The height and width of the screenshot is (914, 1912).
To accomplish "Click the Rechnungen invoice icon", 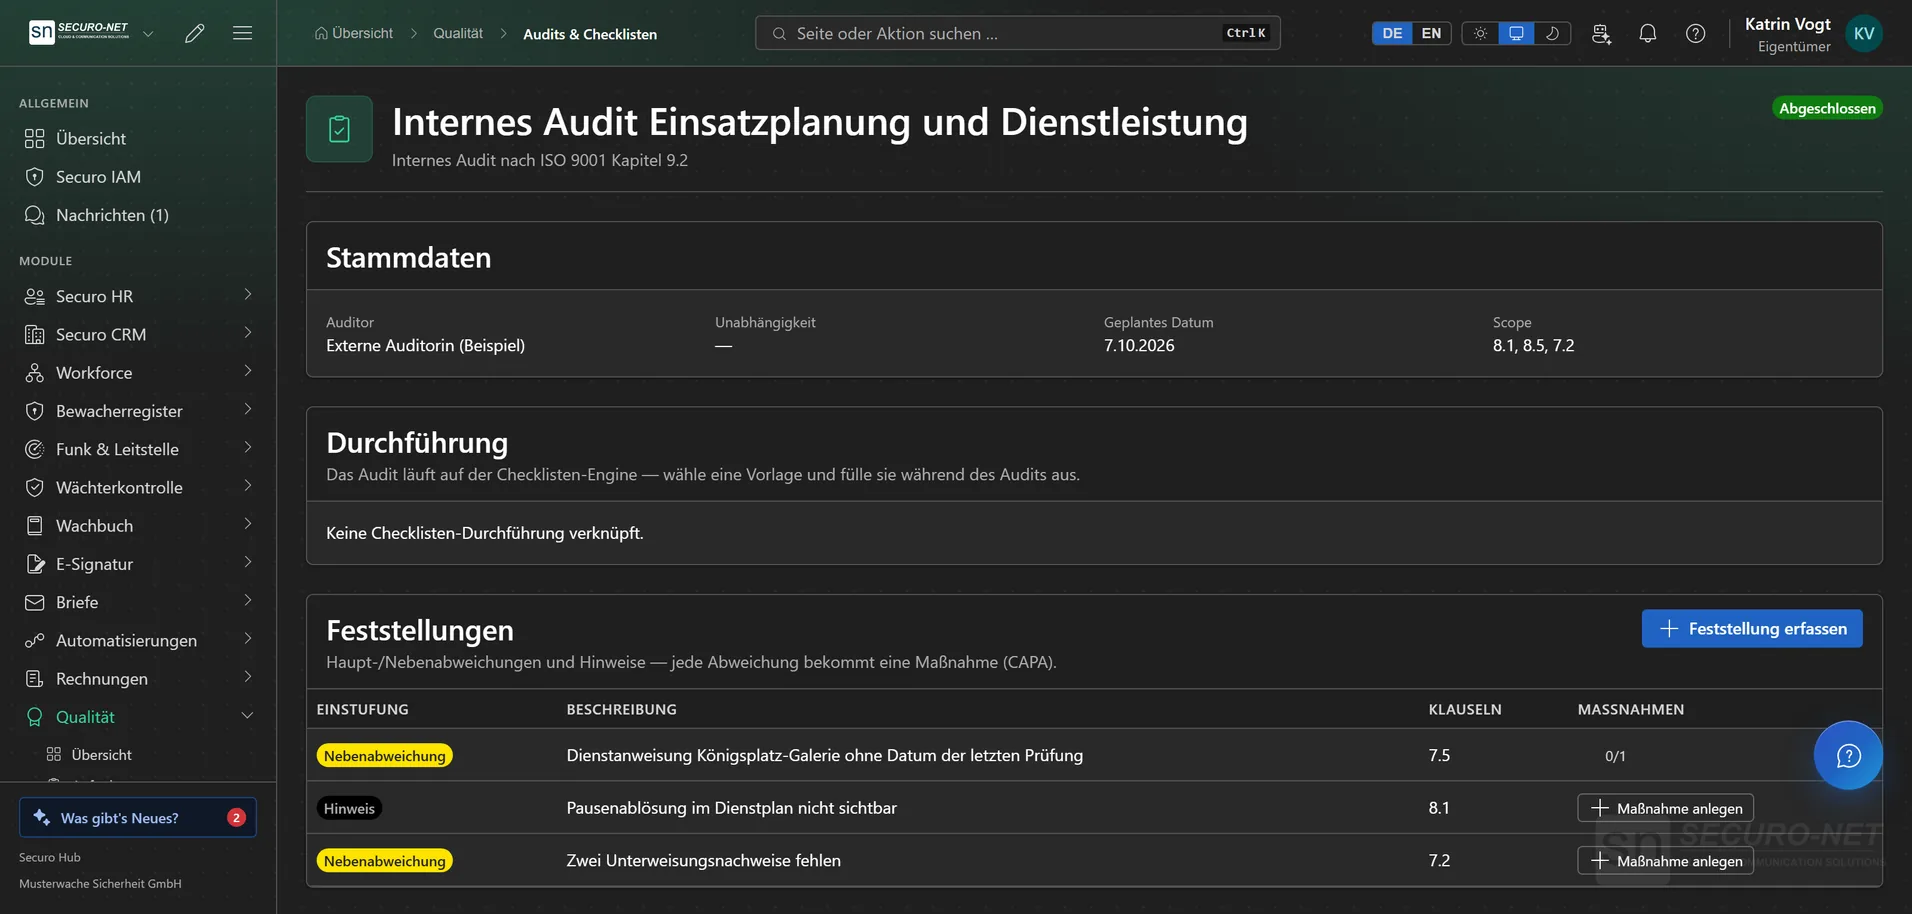I will 35,678.
